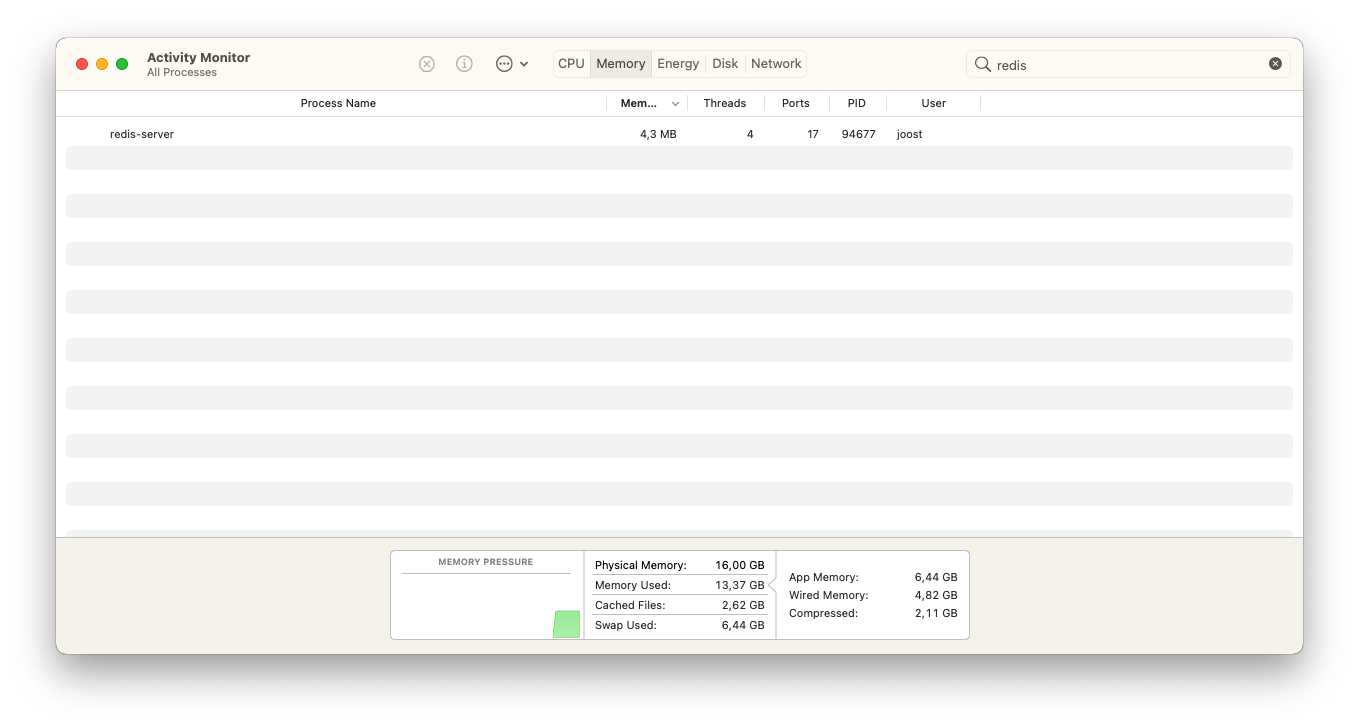This screenshot has width=1359, height=728.
Task: Open the Energy tab
Action: coord(678,64)
